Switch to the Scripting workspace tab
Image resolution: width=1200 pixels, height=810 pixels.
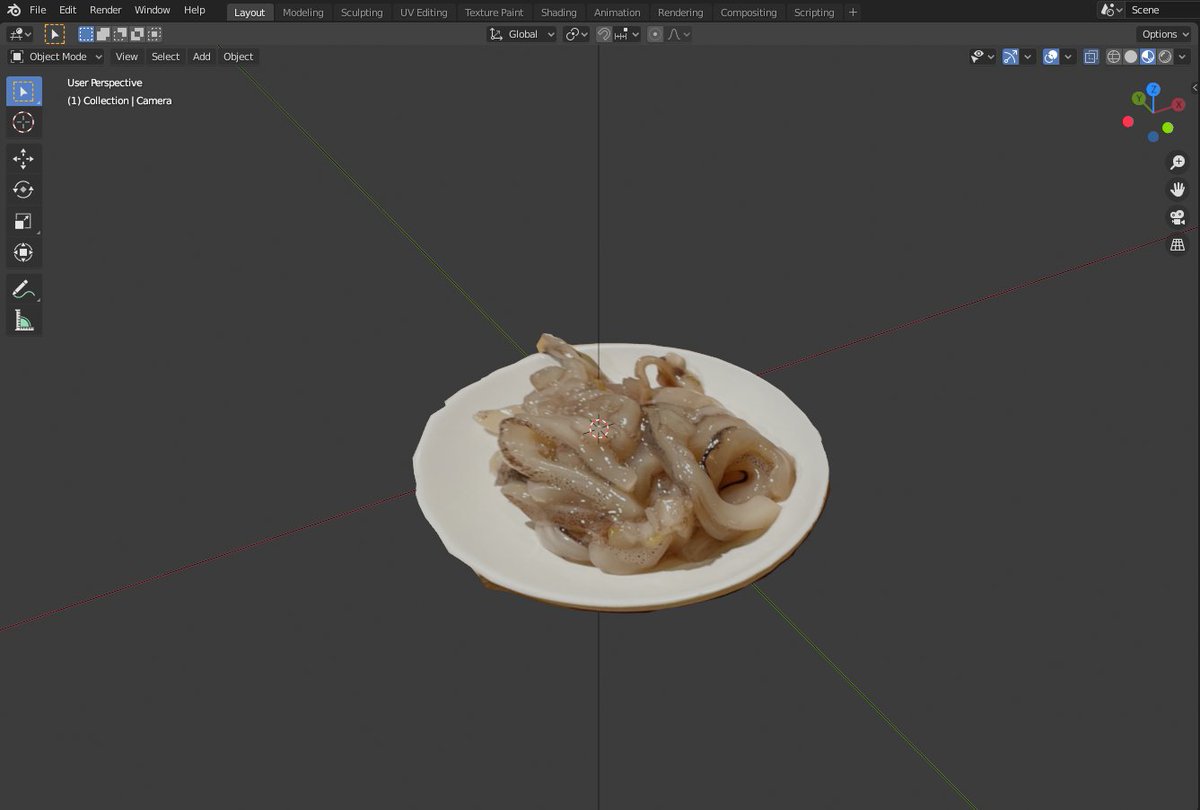(814, 12)
